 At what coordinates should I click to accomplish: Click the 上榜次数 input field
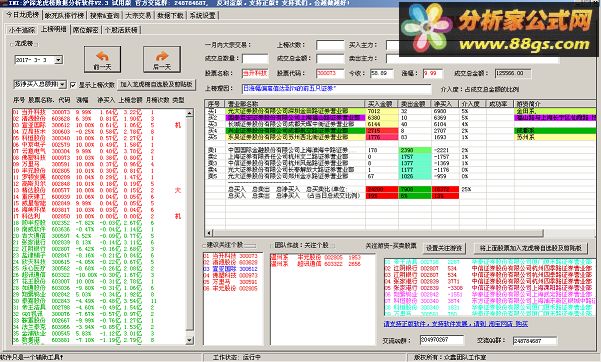(x=330, y=45)
